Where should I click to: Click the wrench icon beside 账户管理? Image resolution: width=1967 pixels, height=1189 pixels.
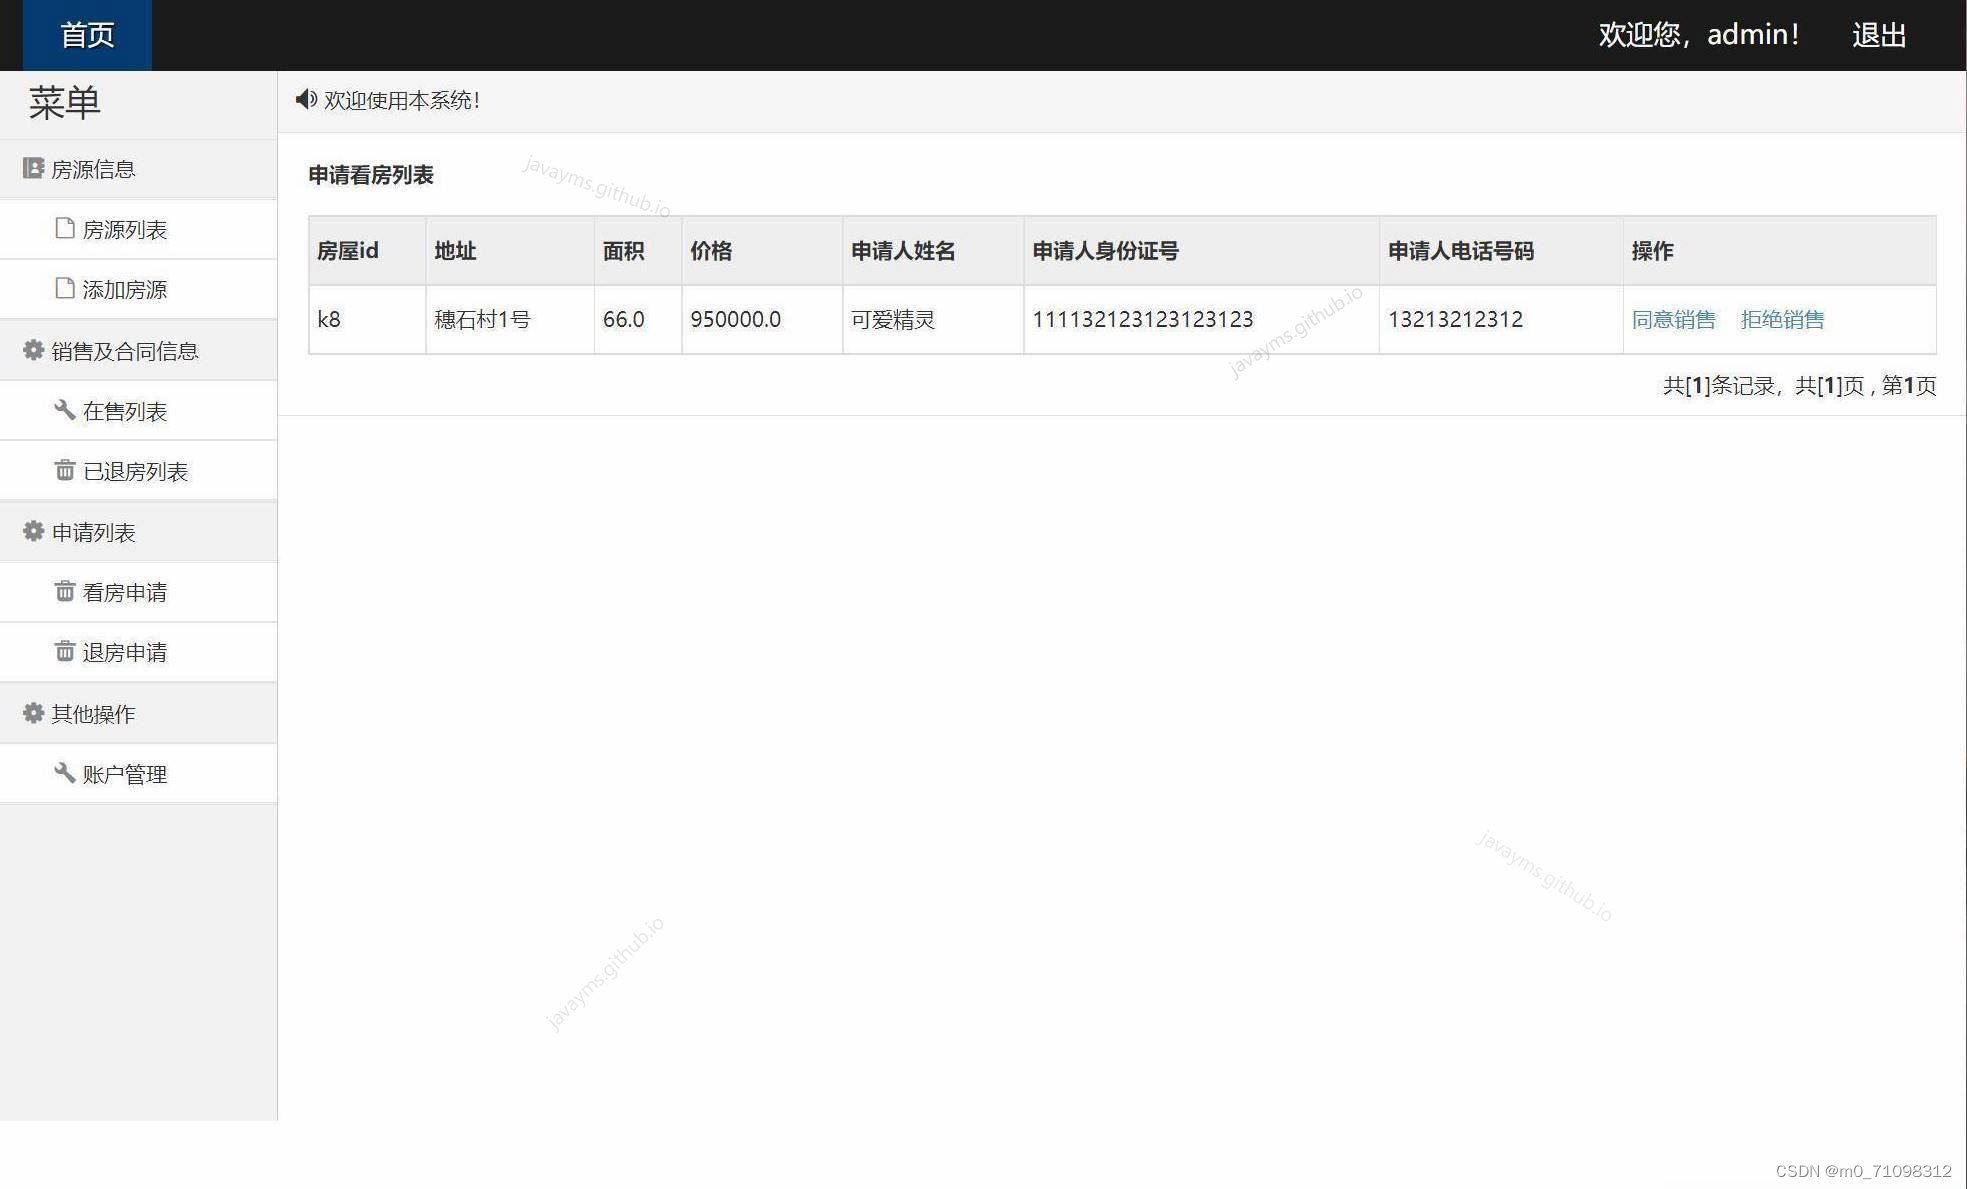tap(65, 773)
